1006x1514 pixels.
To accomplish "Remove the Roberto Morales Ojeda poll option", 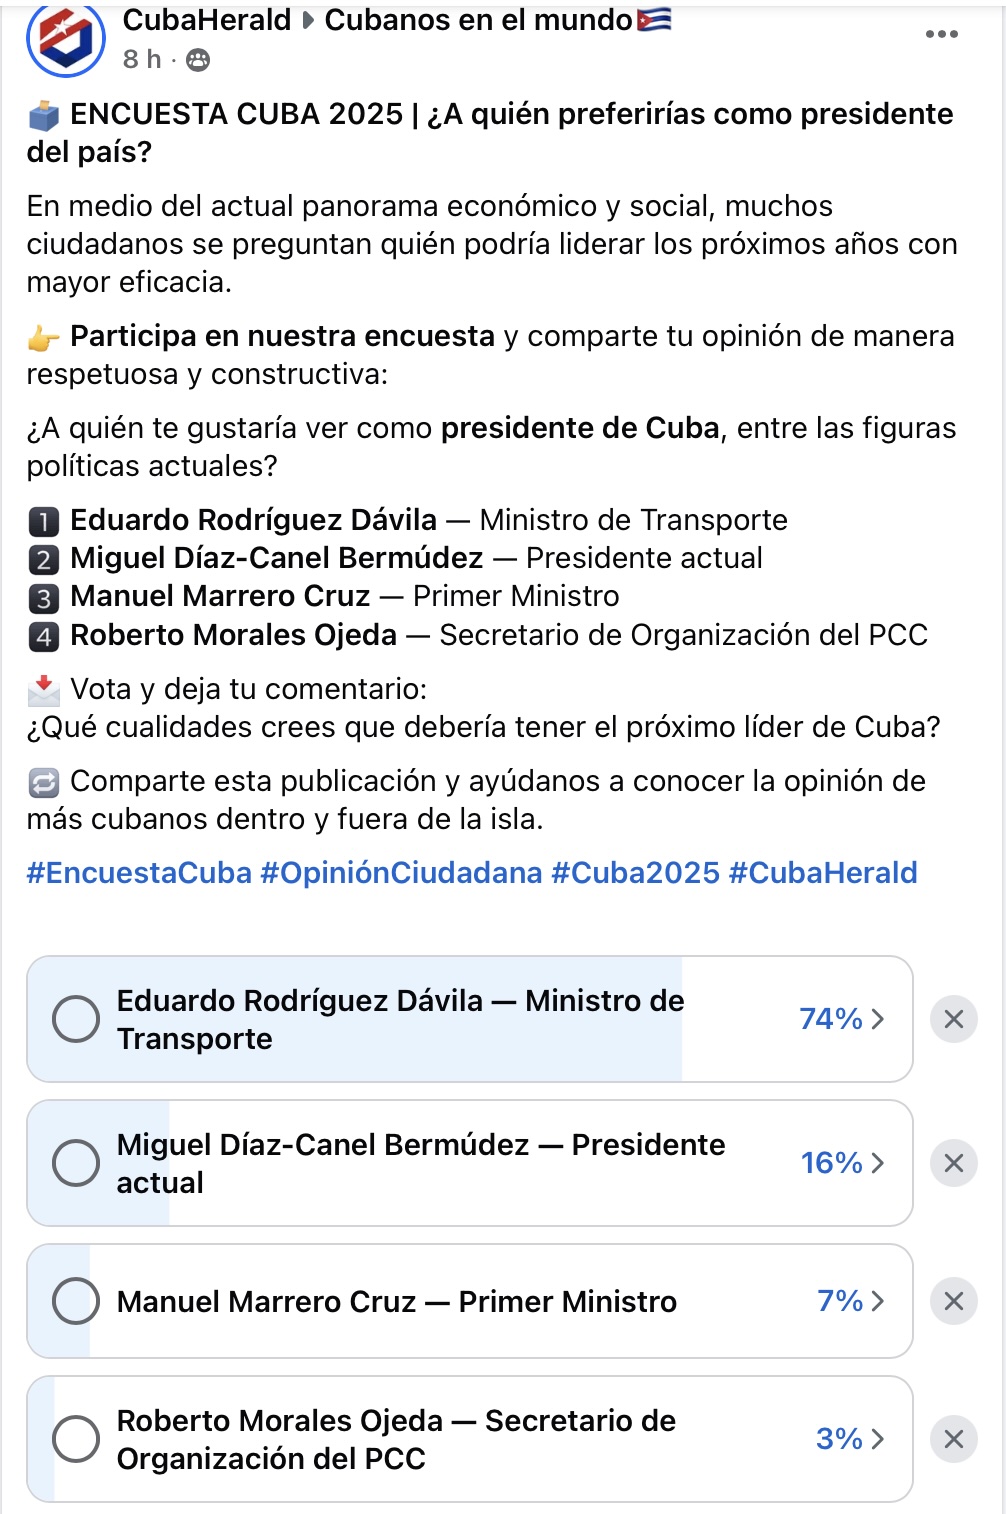I will [x=953, y=1439].
